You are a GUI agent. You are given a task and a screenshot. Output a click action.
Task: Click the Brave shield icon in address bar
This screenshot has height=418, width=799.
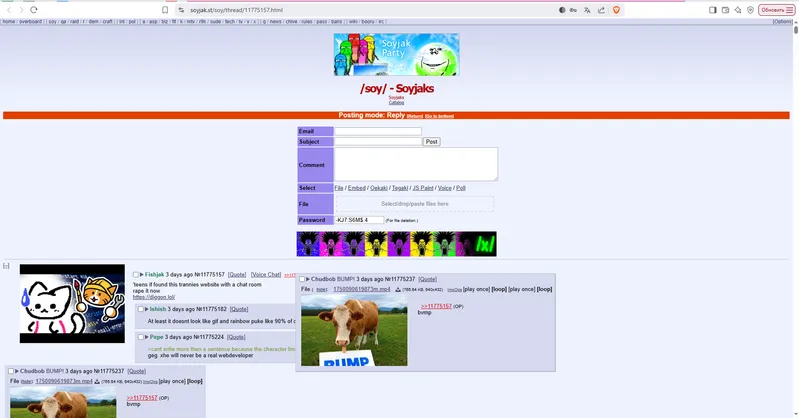click(615, 9)
